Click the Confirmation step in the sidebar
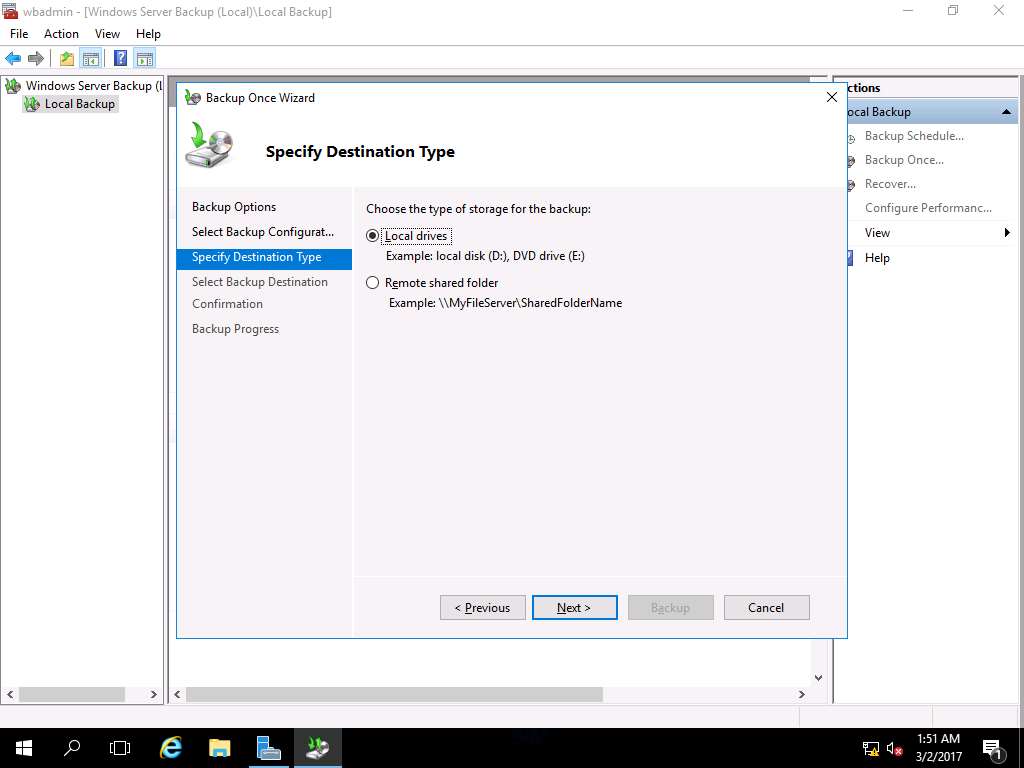The image size is (1024, 768). (227, 304)
